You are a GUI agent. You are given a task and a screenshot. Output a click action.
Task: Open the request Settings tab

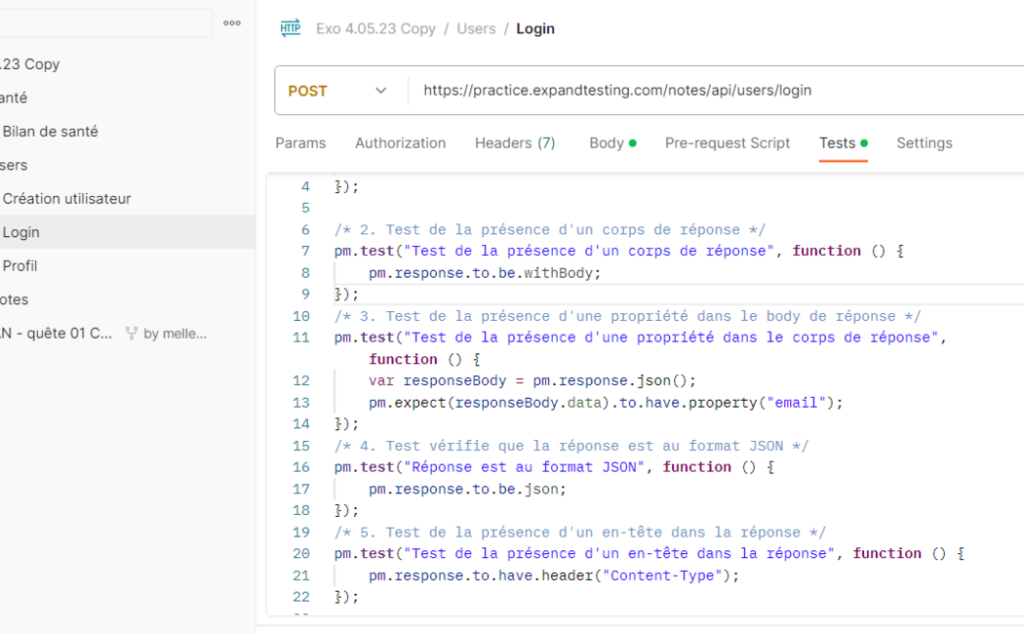[x=923, y=143]
